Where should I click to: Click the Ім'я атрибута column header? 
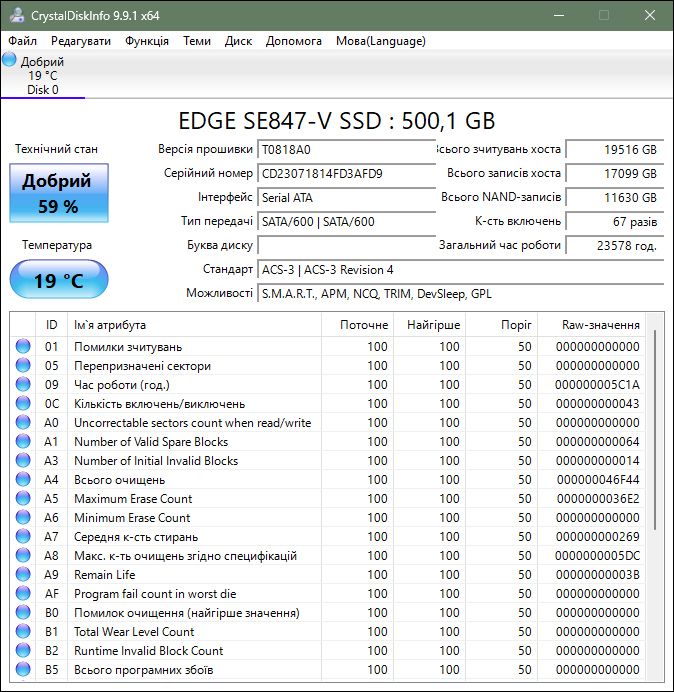194,325
